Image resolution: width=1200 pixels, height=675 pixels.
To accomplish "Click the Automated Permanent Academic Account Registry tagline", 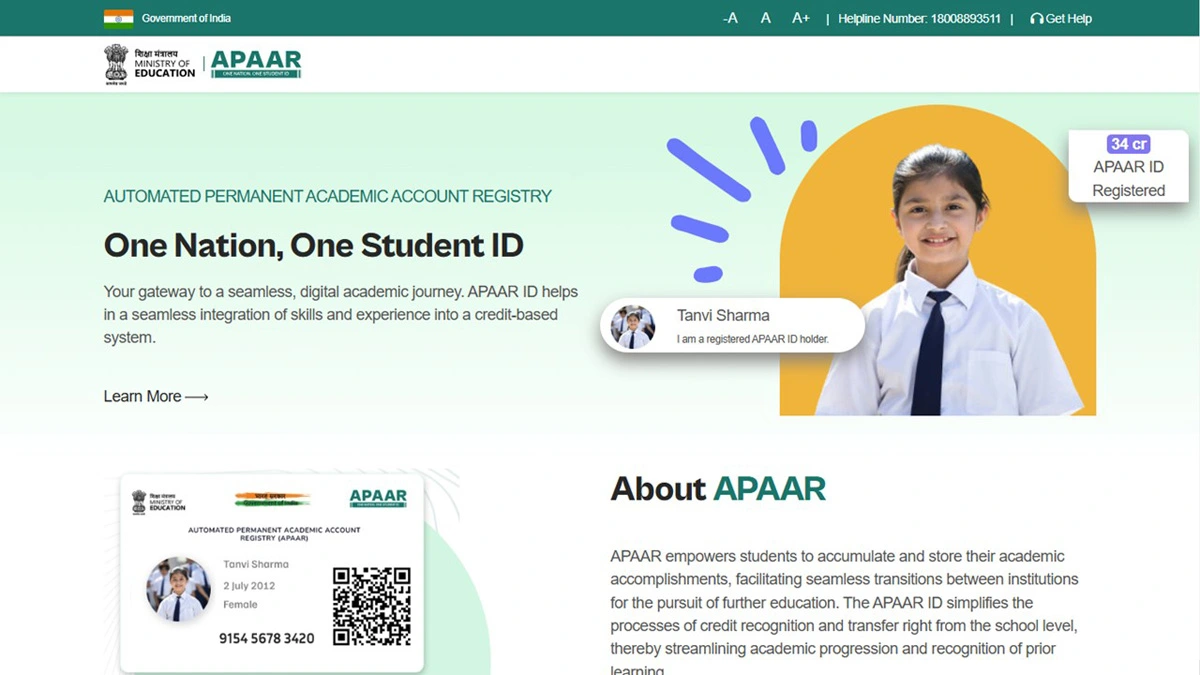I will pos(327,196).
